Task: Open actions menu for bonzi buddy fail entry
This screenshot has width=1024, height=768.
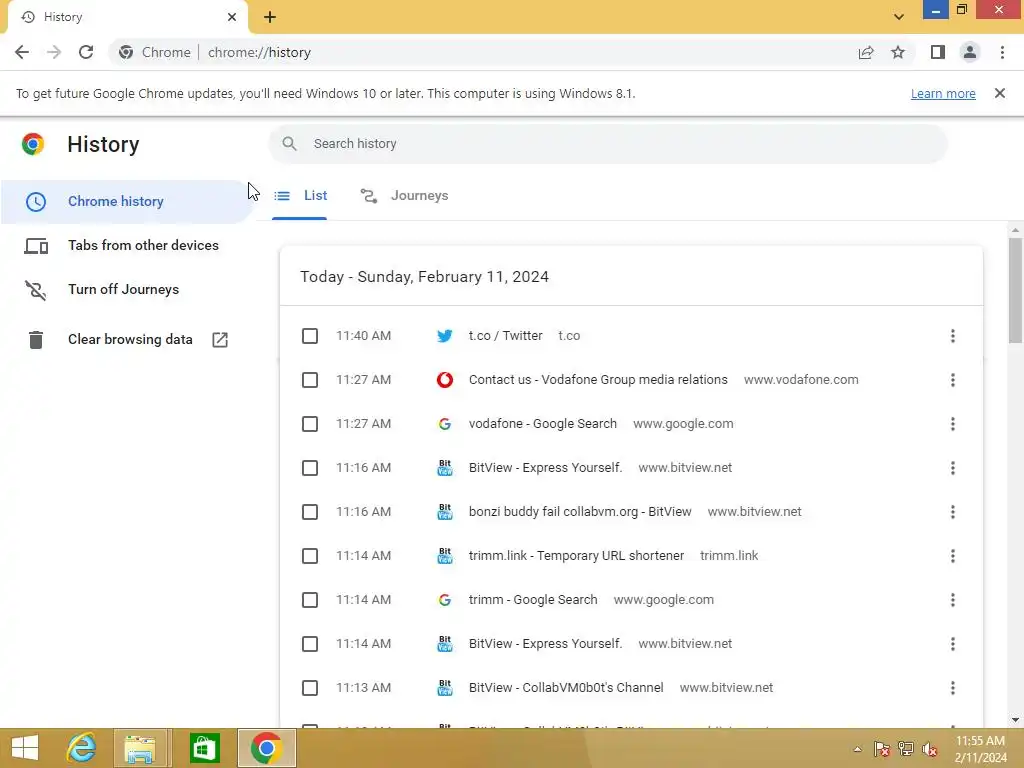Action: coord(953,512)
